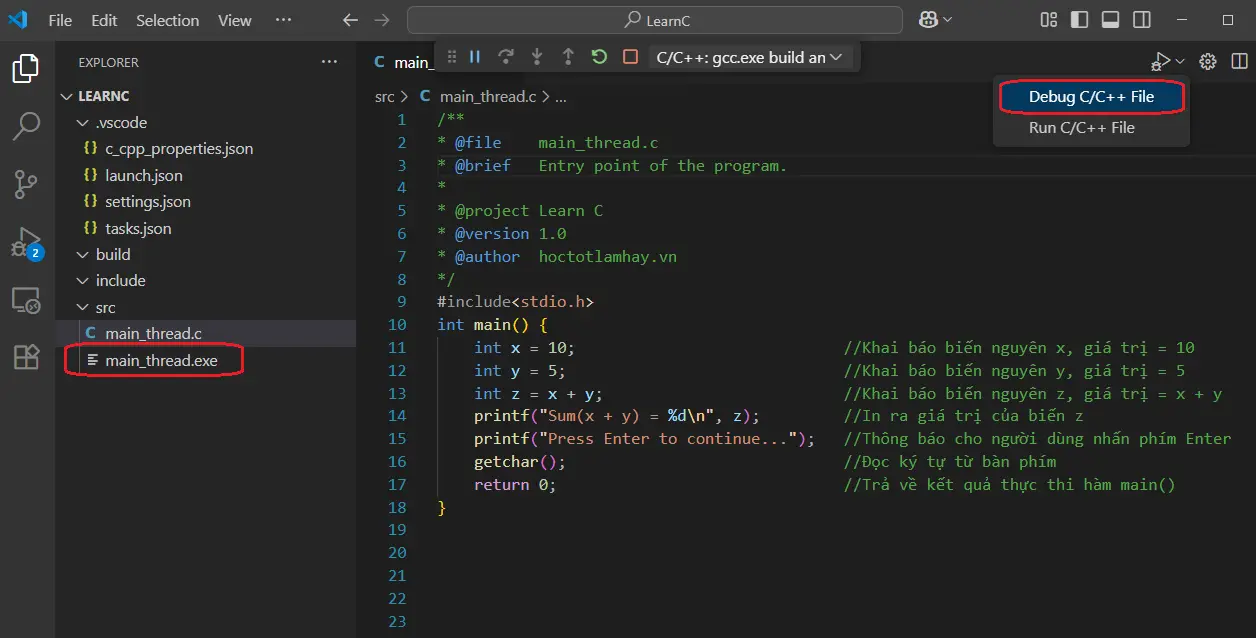Pause the debug session
The width and height of the screenshot is (1256, 638).
[475, 57]
